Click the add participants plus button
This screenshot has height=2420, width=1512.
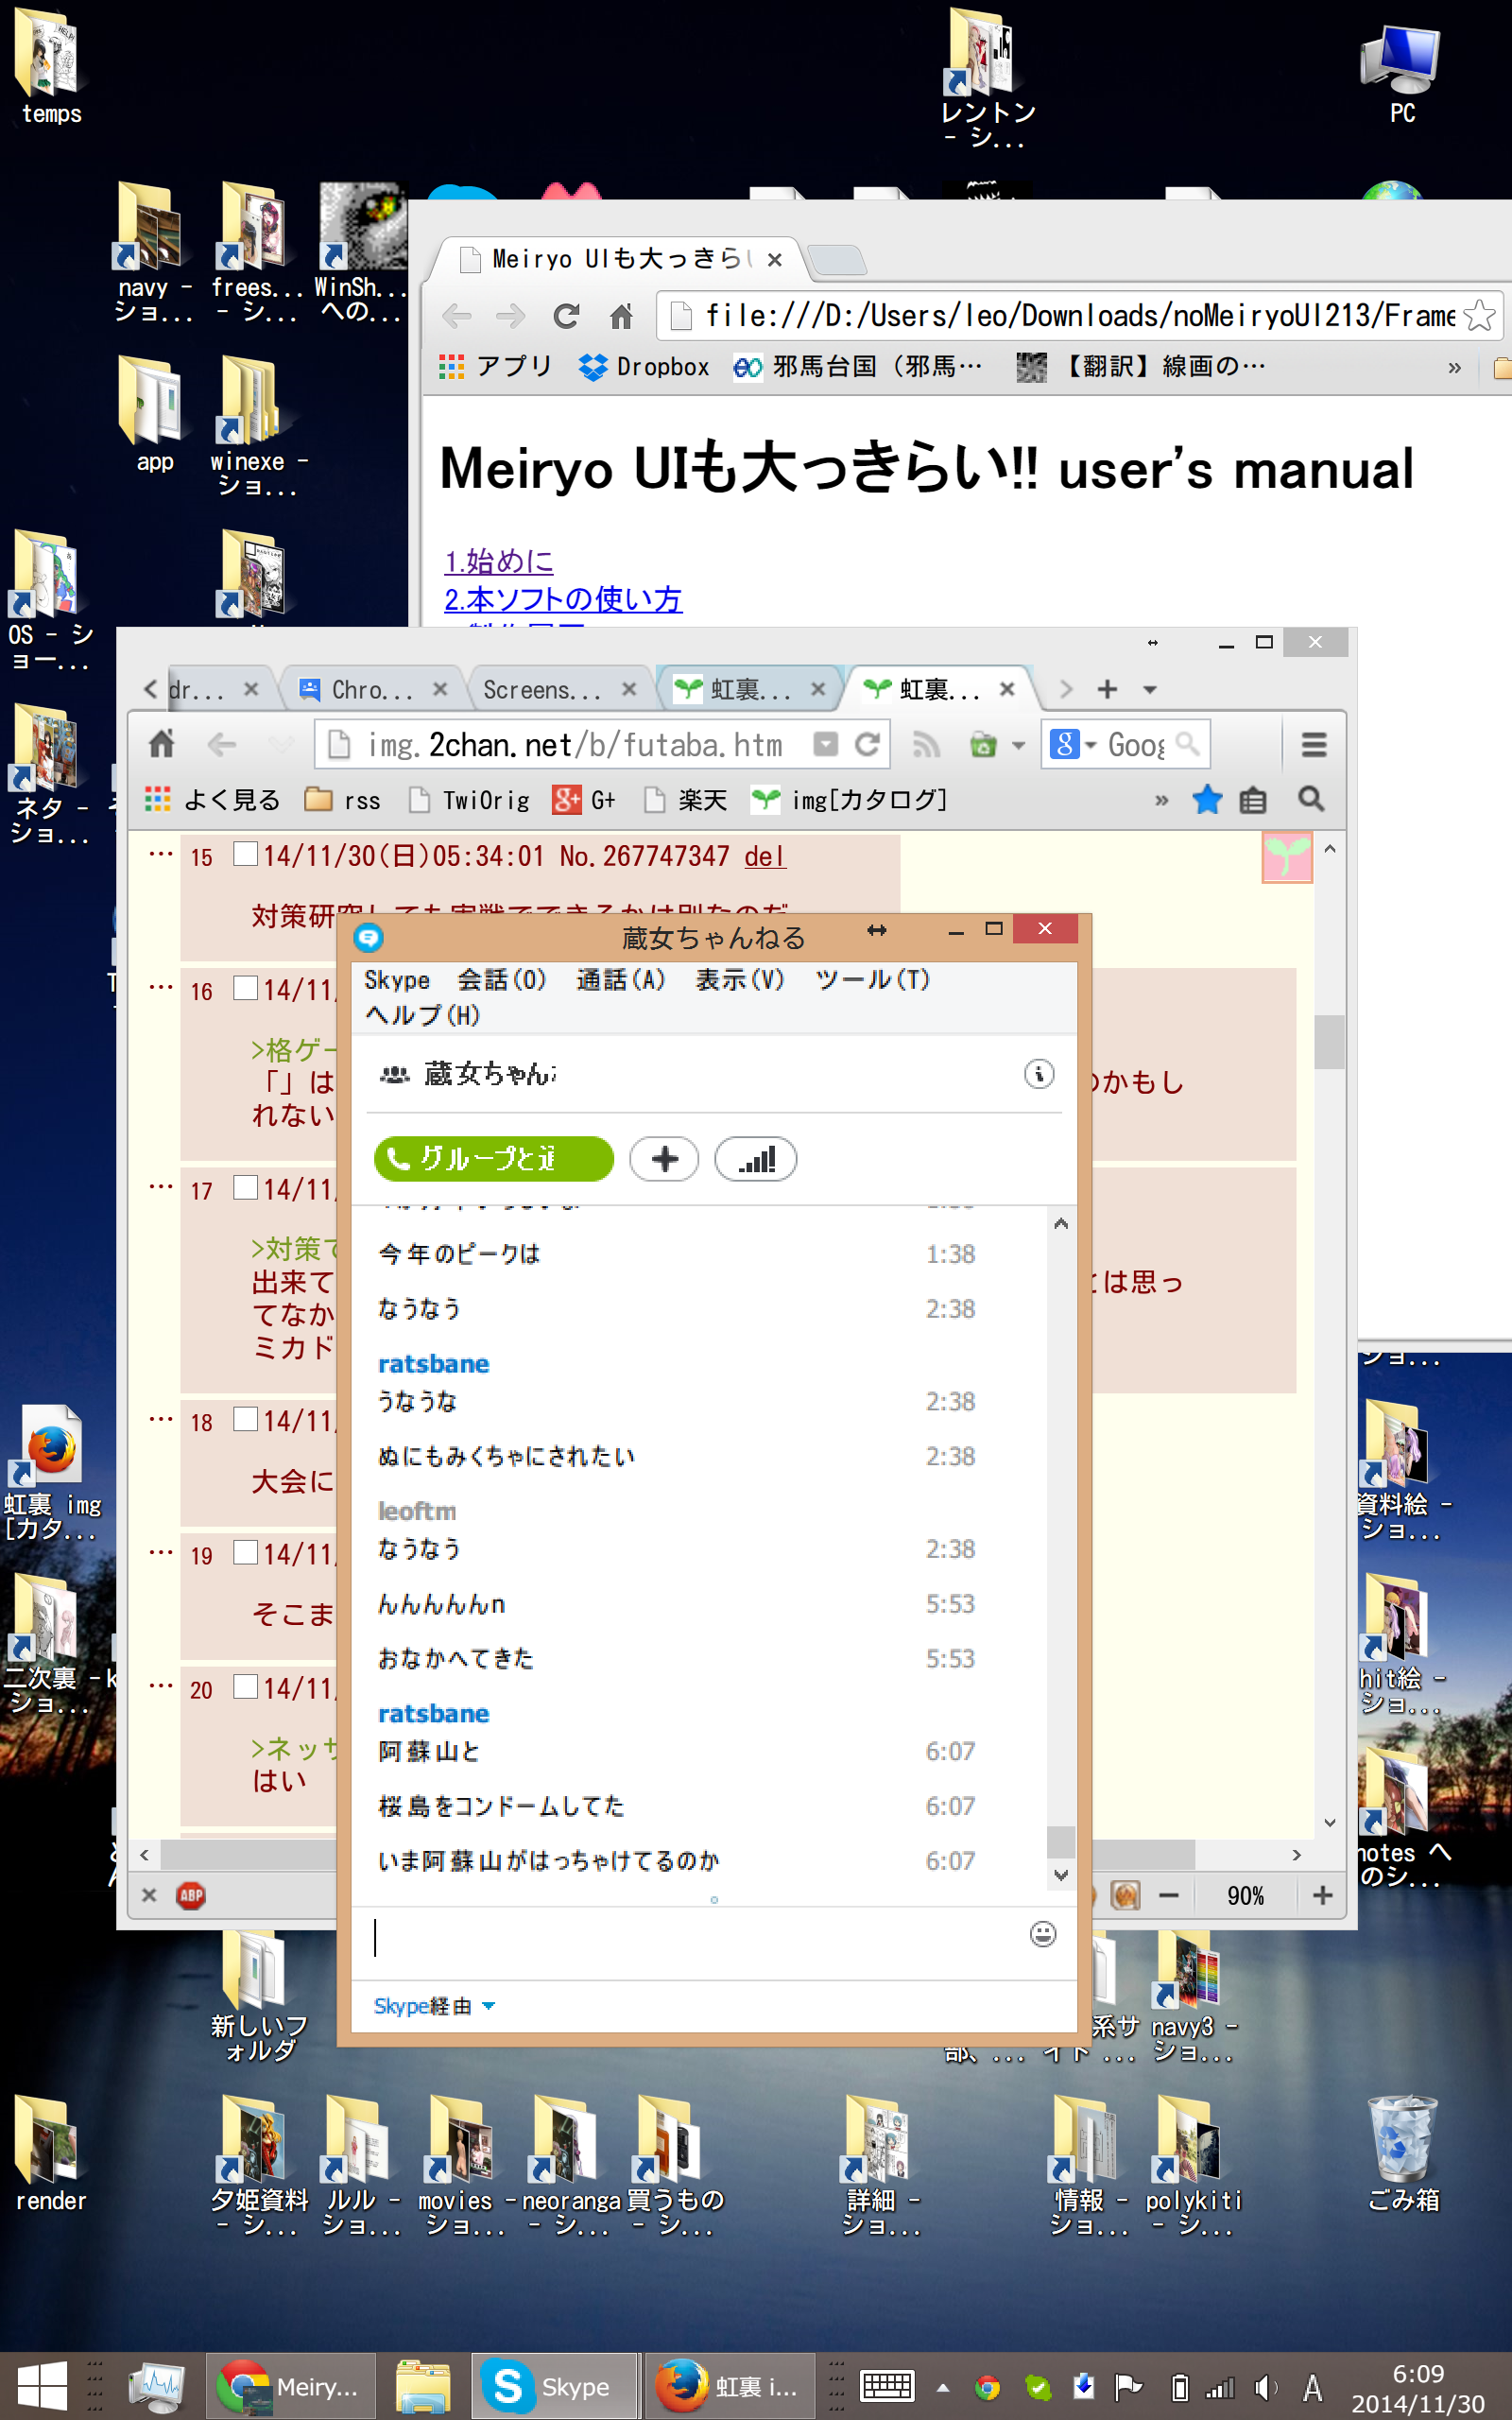point(664,1159)
